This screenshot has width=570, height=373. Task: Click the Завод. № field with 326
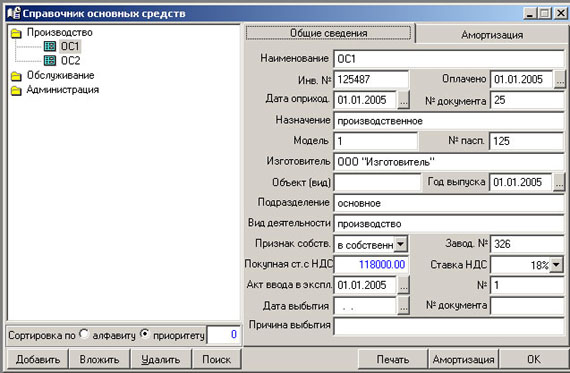point(527,244)
